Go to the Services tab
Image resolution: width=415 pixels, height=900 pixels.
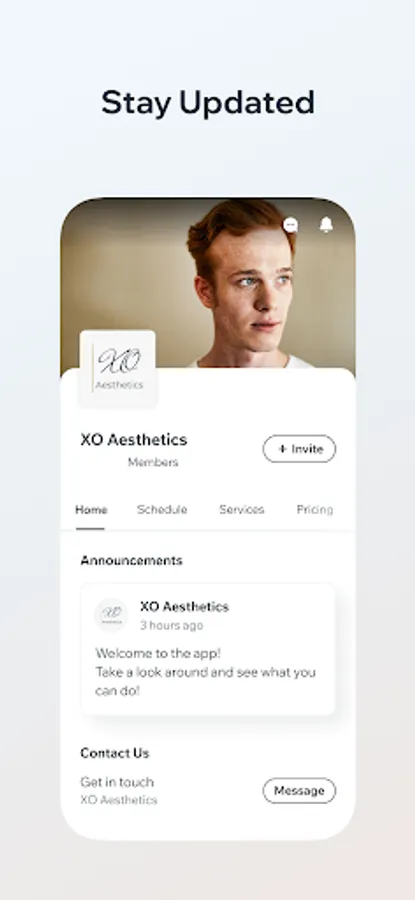(x=242, y=510)
